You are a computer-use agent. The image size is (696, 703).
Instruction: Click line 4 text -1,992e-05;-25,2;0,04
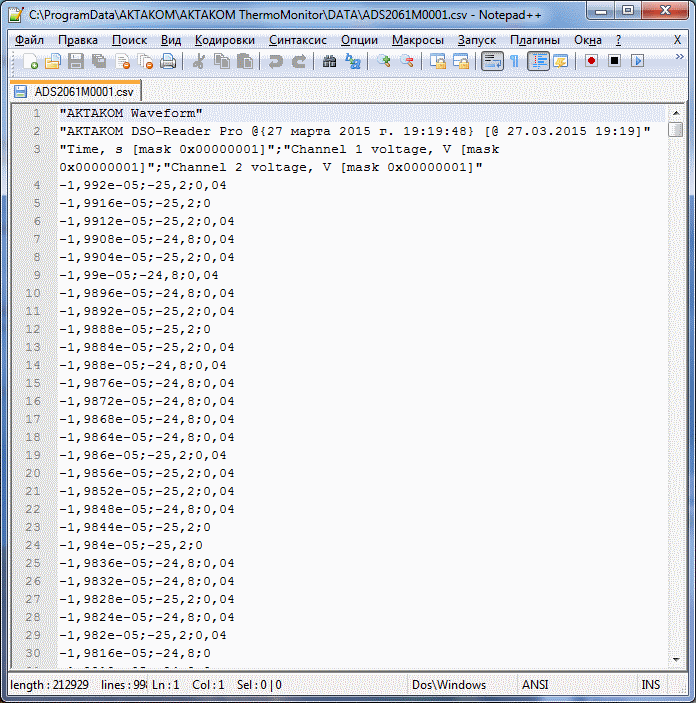(143, 185)
